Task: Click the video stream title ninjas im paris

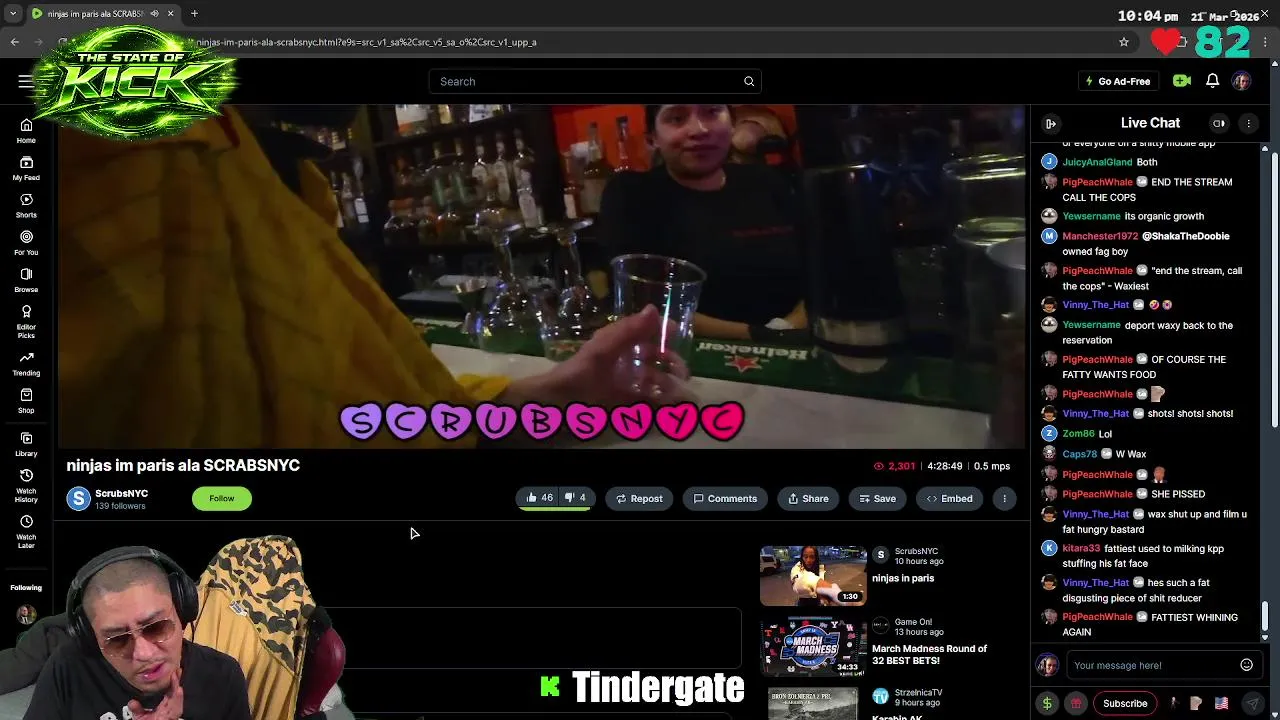Action: 183,465
